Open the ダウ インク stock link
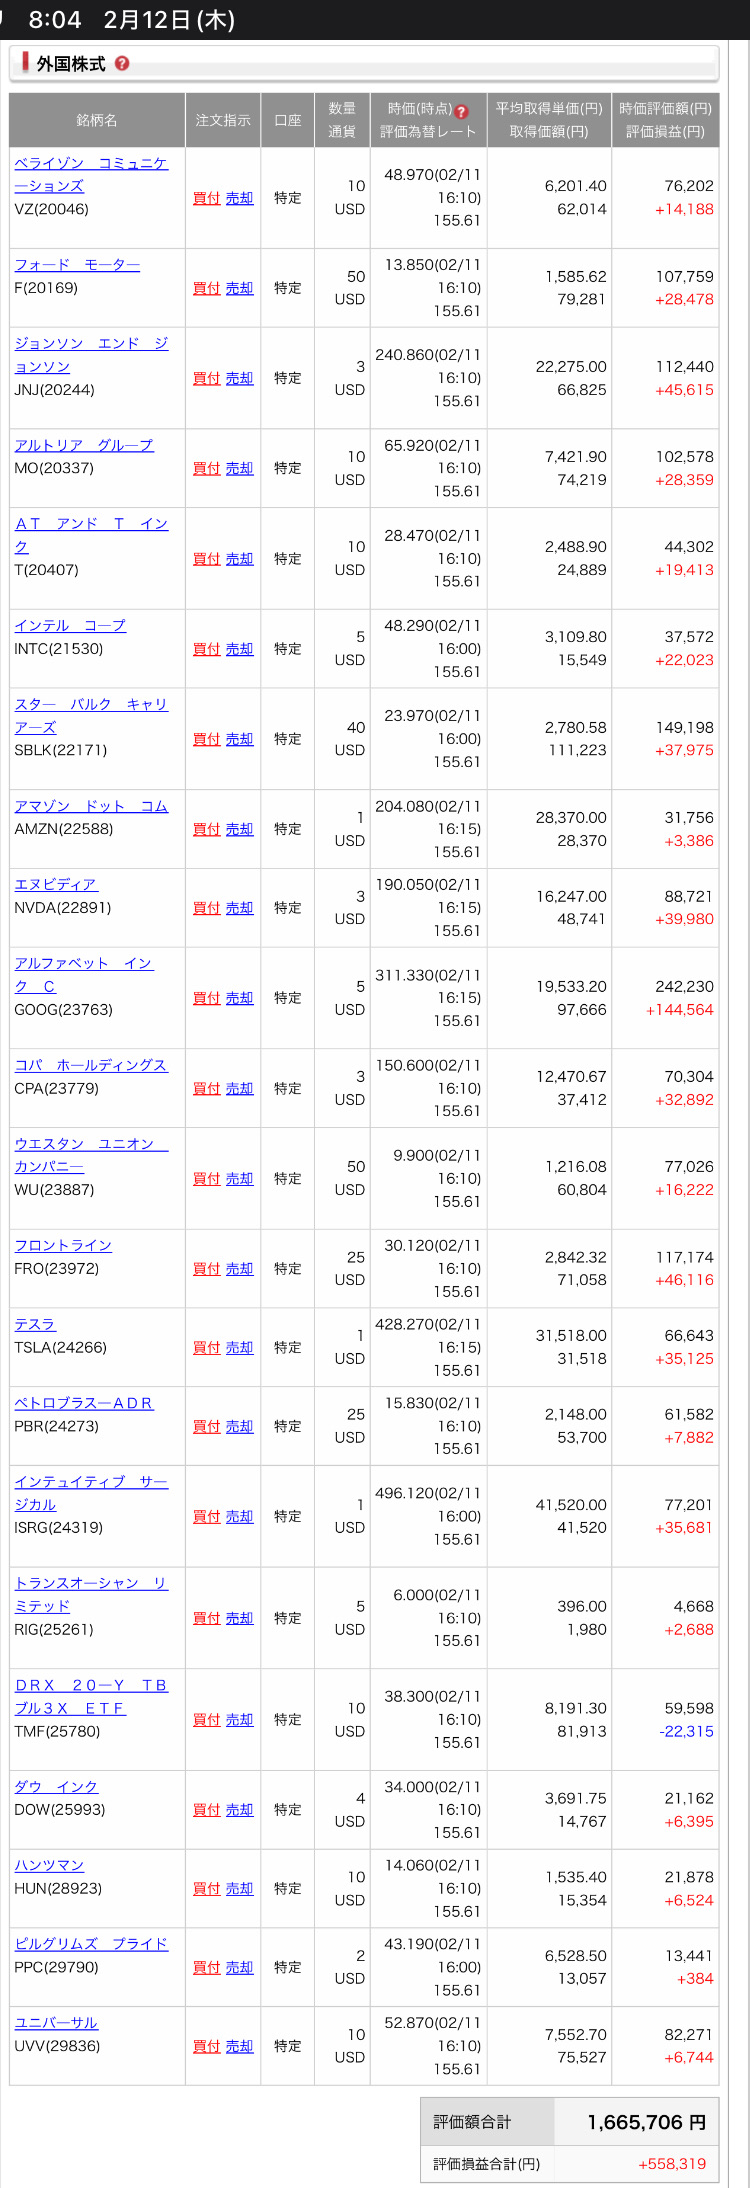This screenshot has width=750, height=2188. 56,1786
